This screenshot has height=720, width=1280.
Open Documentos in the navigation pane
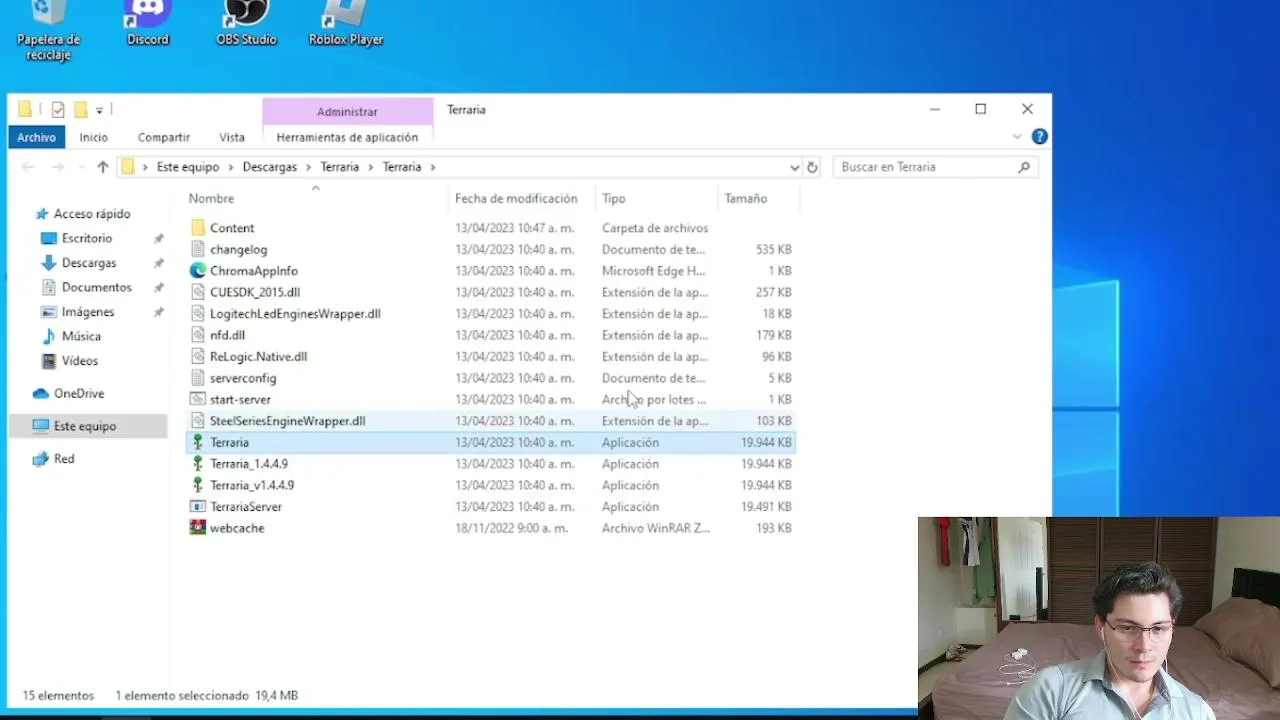pyautogui.click(x=97, y=287)
